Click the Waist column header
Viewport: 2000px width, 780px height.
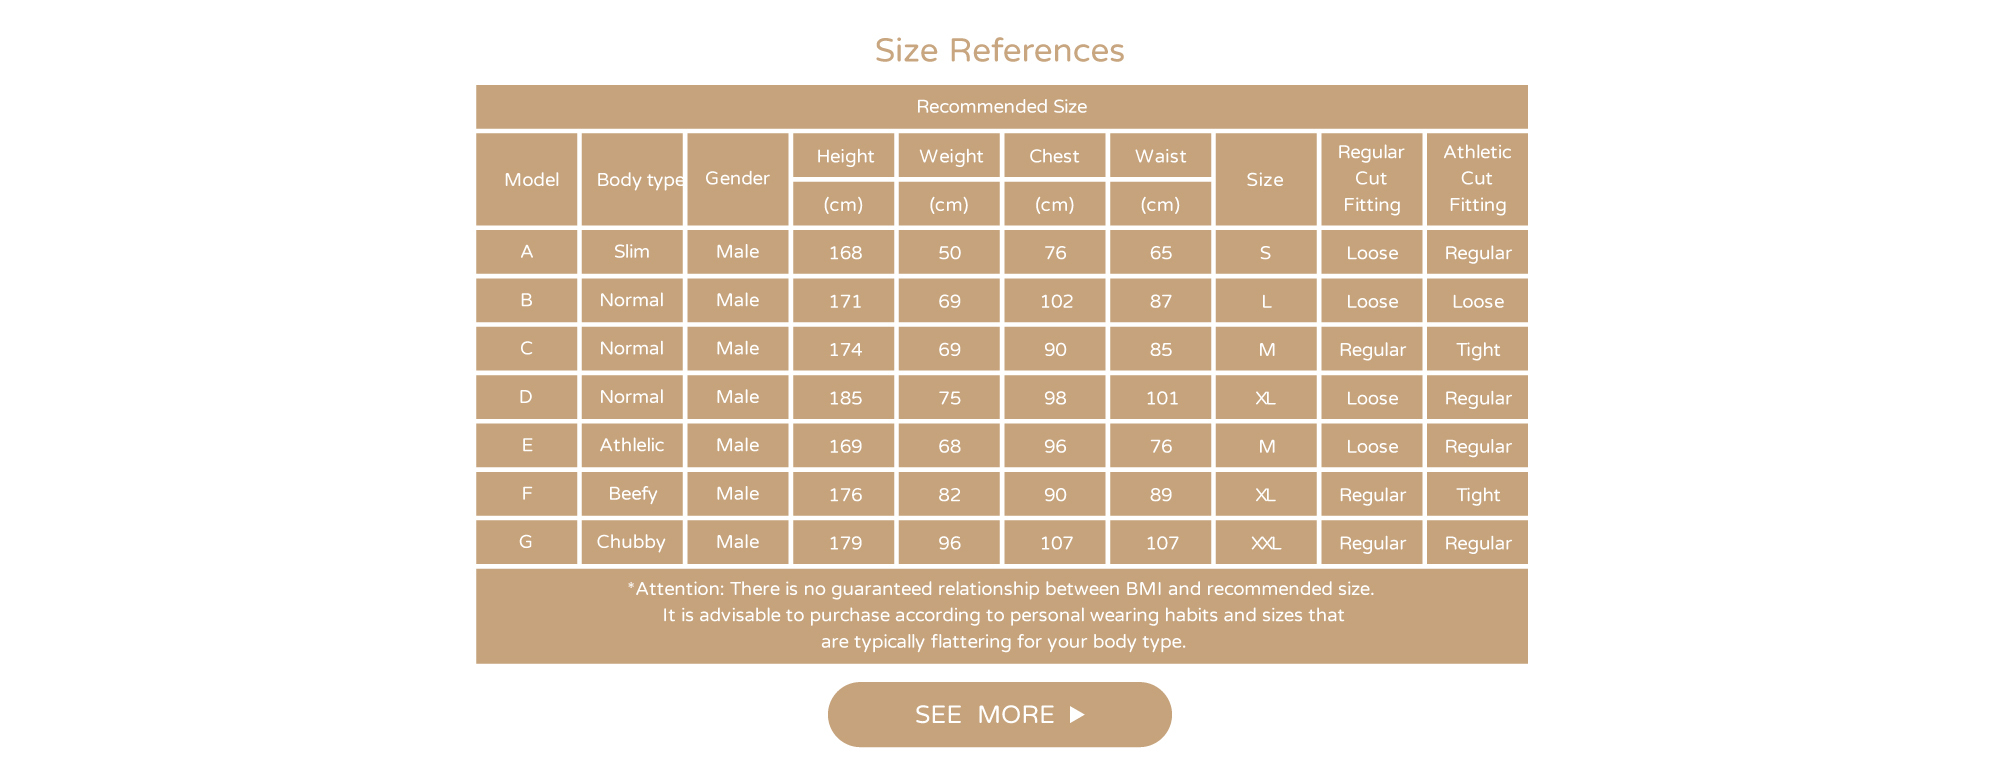(1160, 156)
